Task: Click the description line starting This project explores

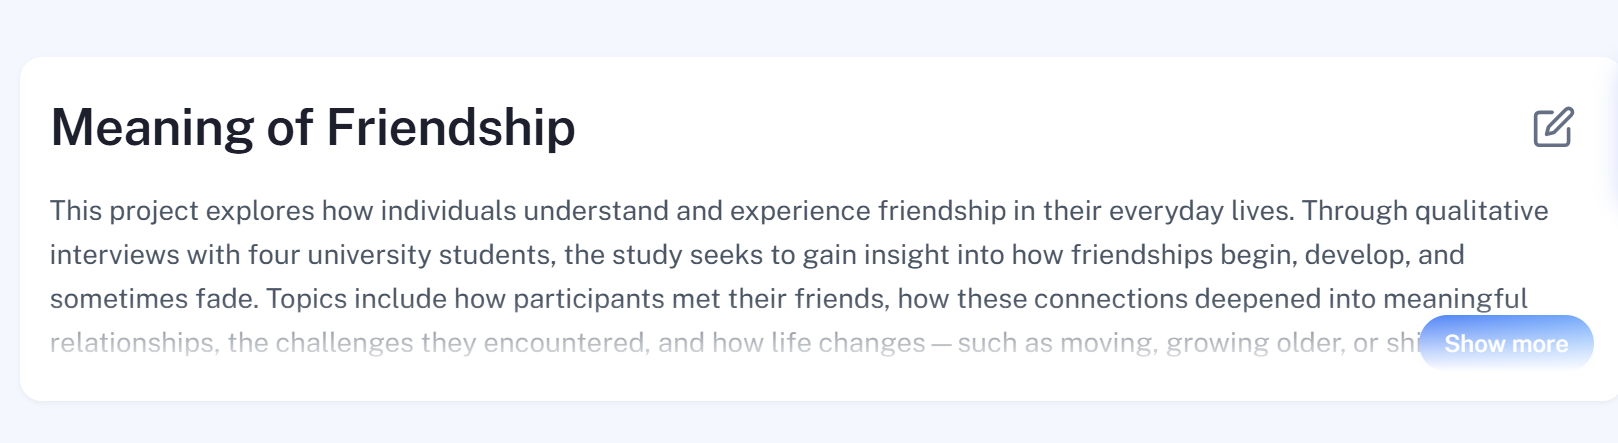Action: 799,211
